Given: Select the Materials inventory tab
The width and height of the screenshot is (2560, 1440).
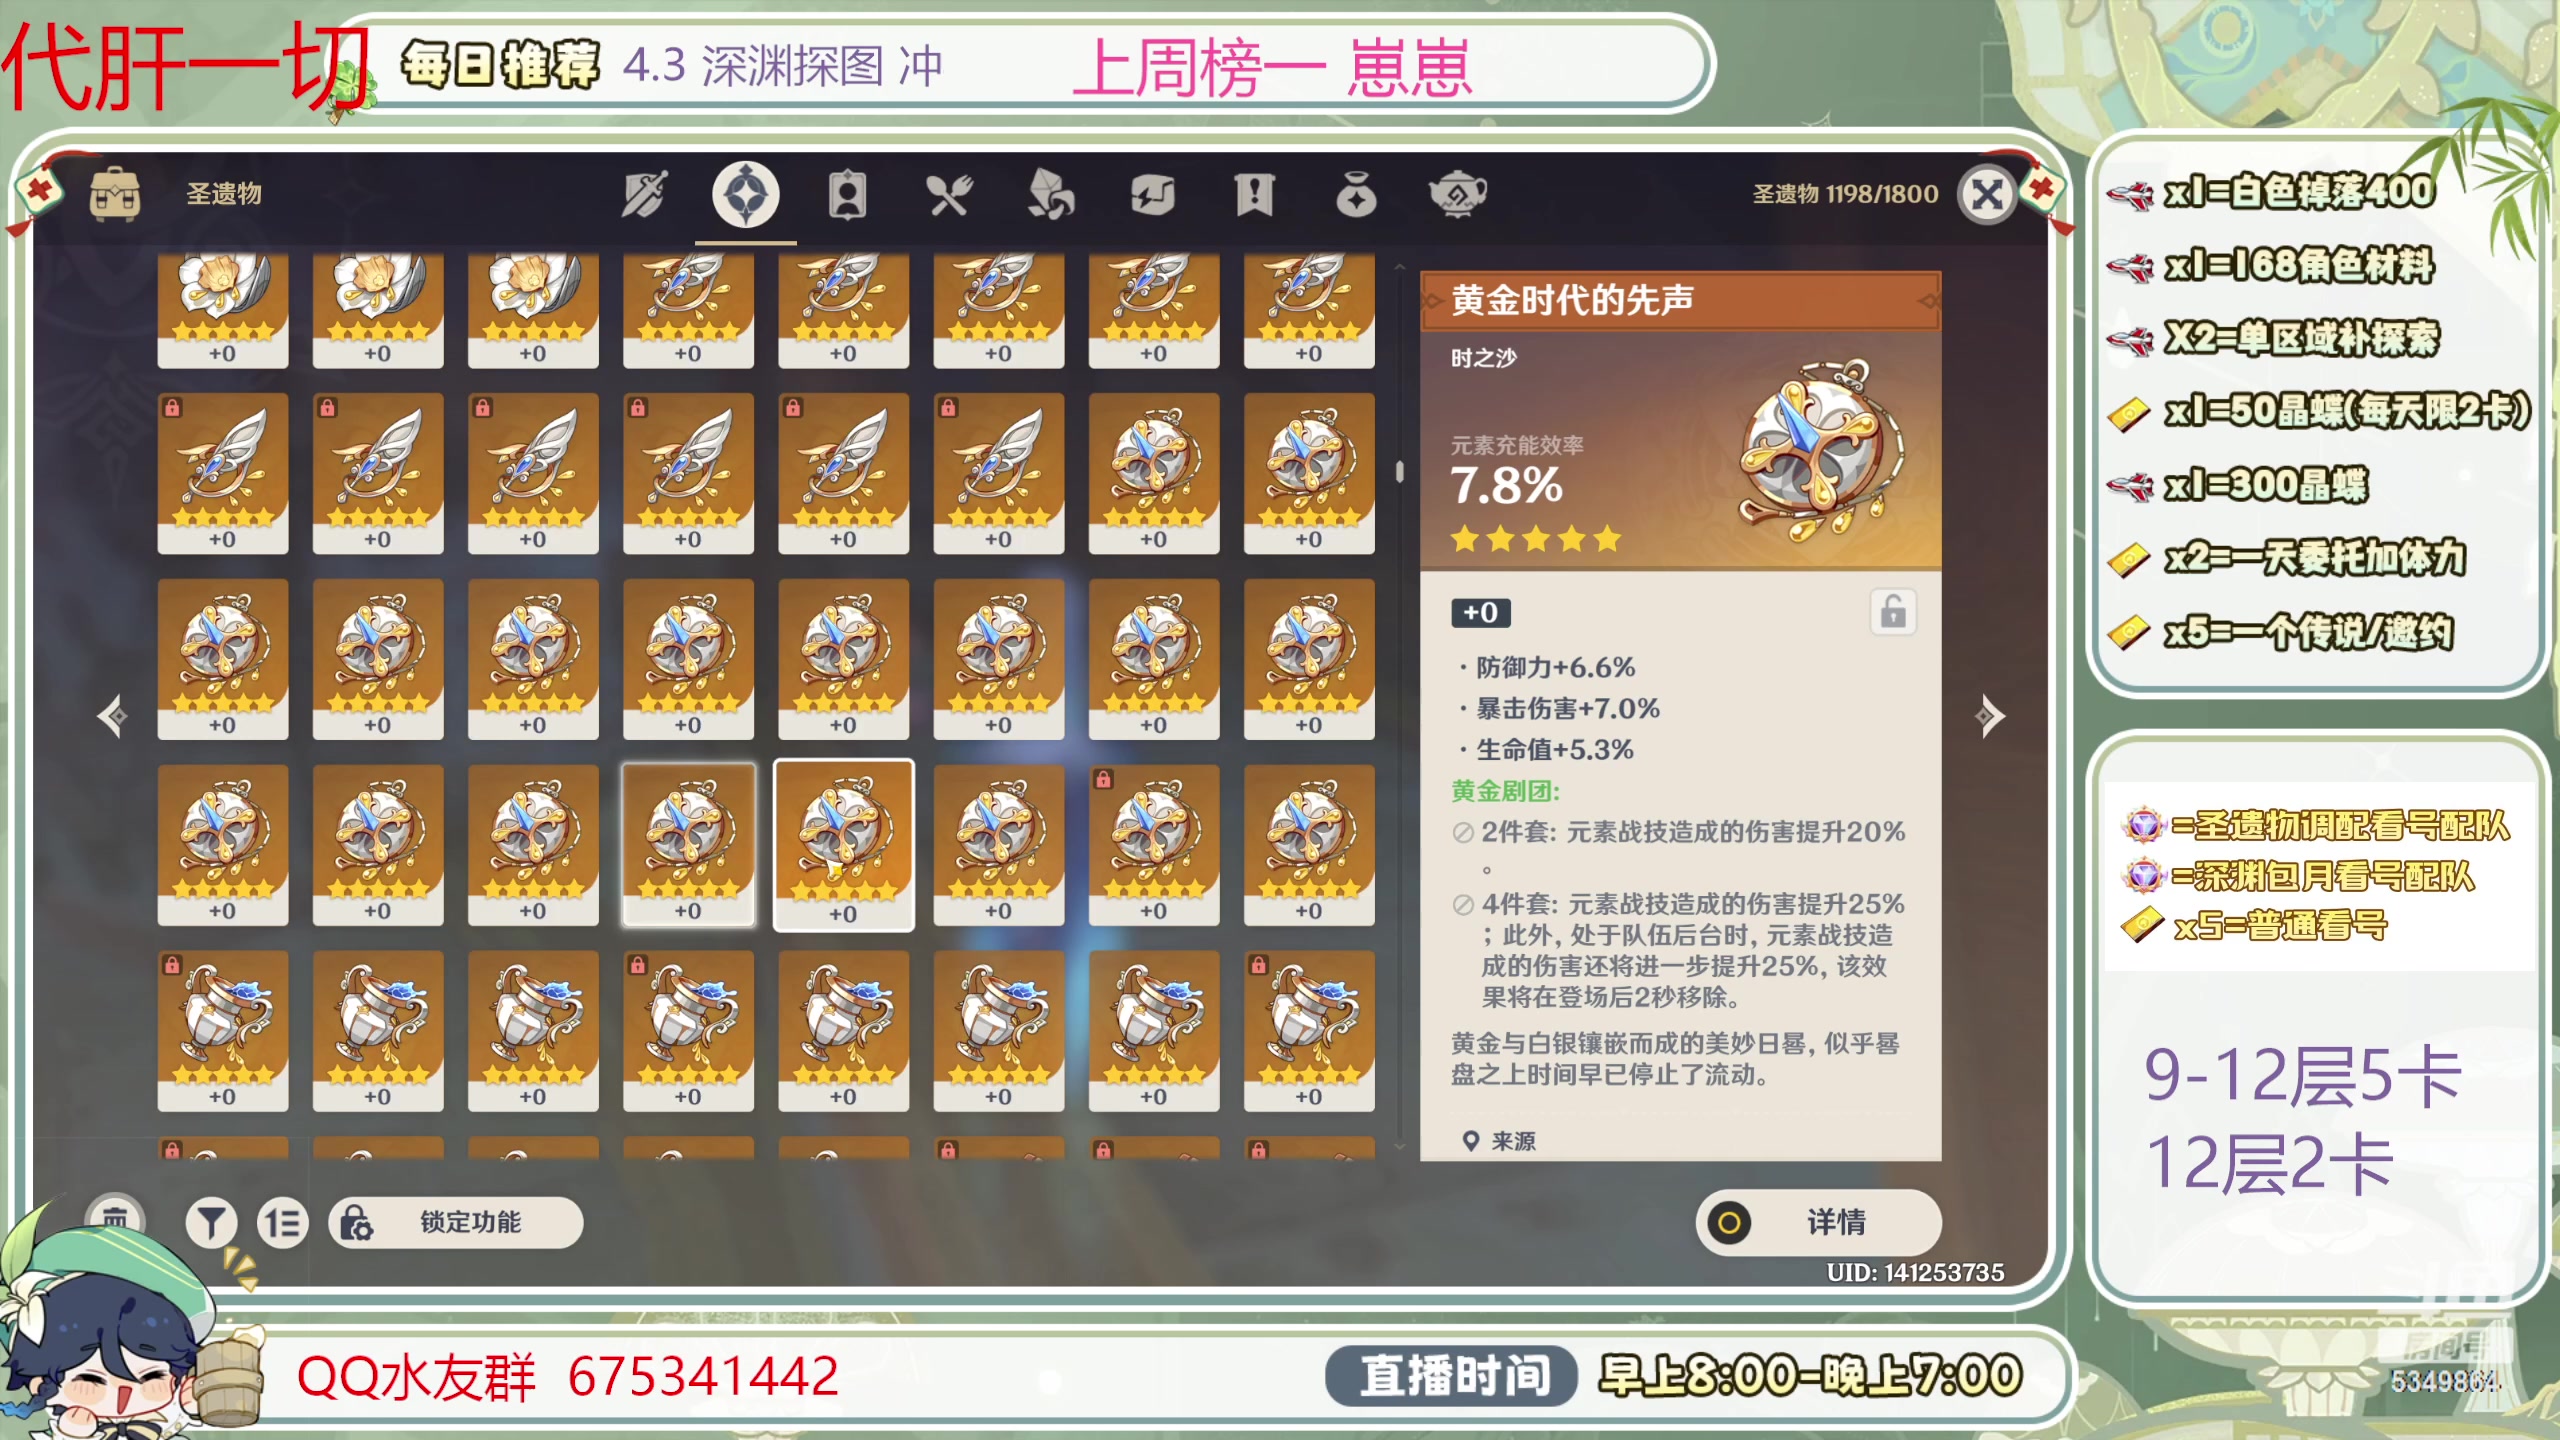Looking at the screenshot, I should pos(1051,194).
